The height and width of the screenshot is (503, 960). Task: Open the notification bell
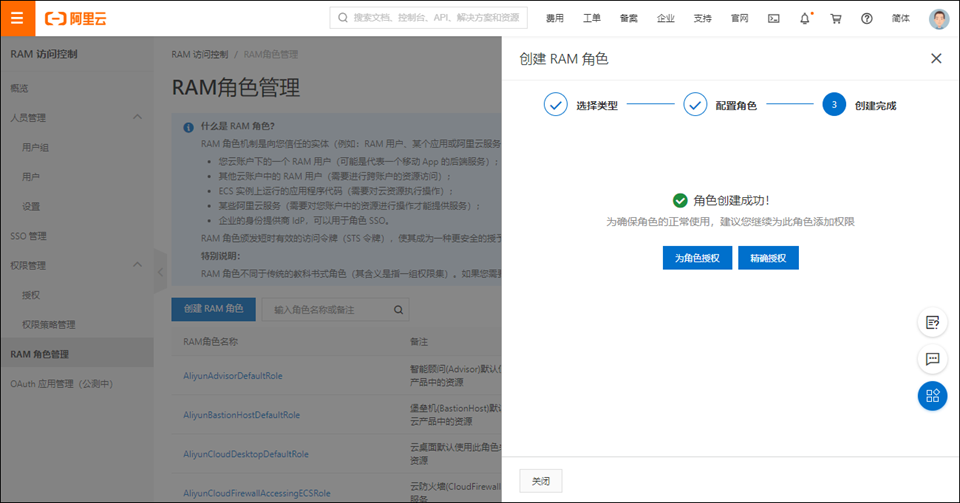(x=805, y=18)
